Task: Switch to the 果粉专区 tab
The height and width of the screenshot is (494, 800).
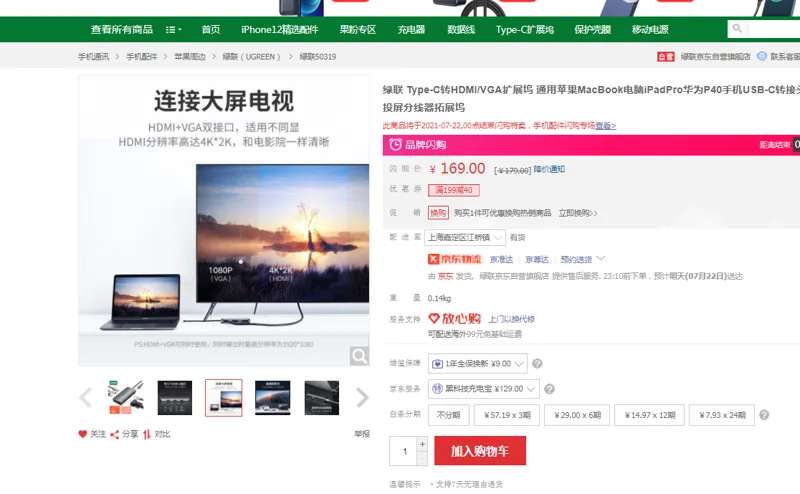Action: [x=358, y=30]
